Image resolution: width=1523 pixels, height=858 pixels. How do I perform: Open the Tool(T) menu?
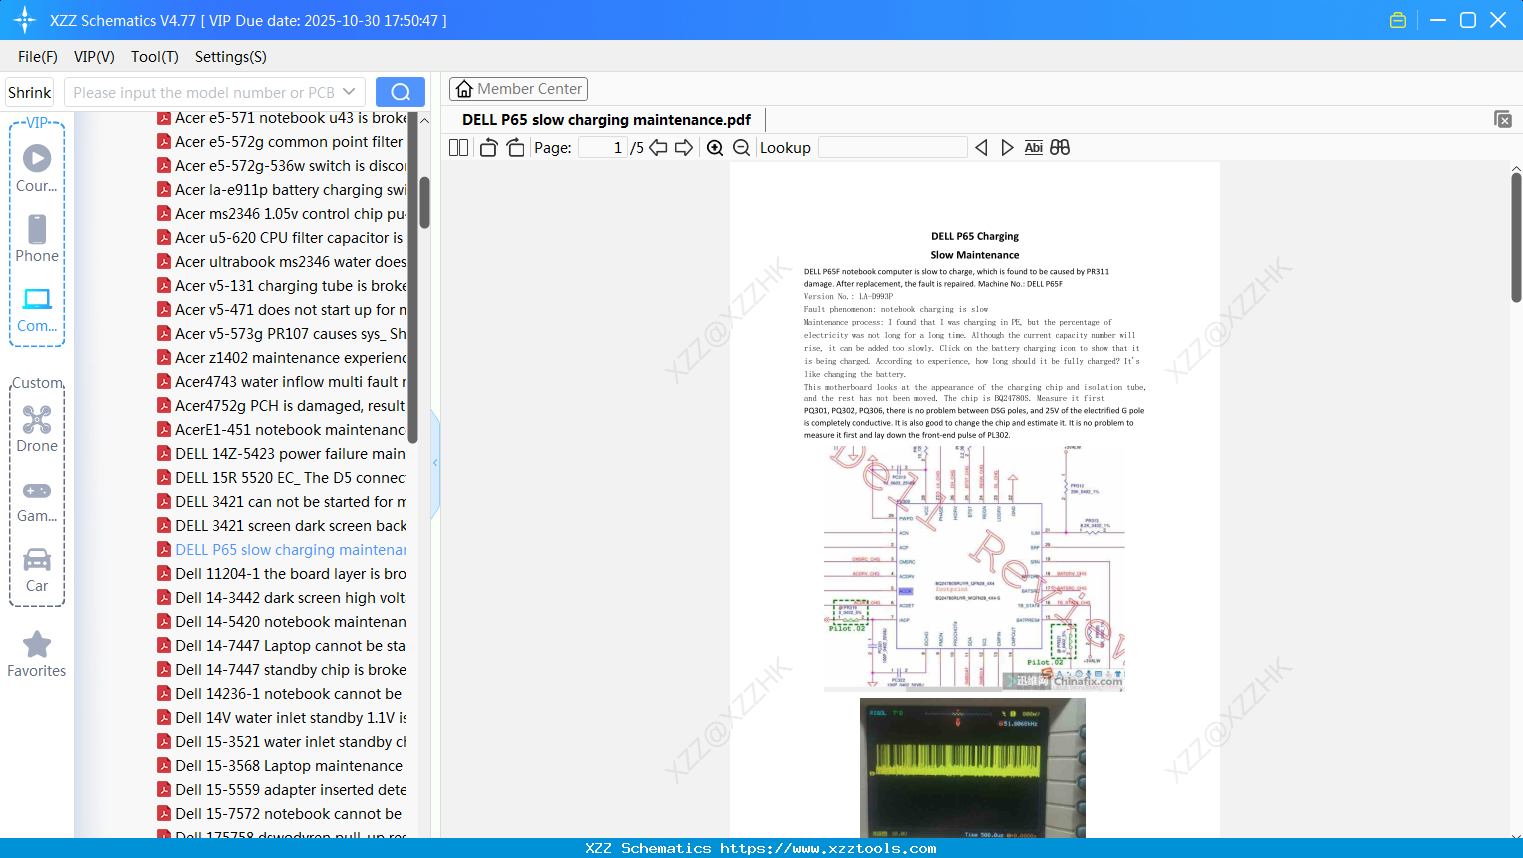[155, 57]
